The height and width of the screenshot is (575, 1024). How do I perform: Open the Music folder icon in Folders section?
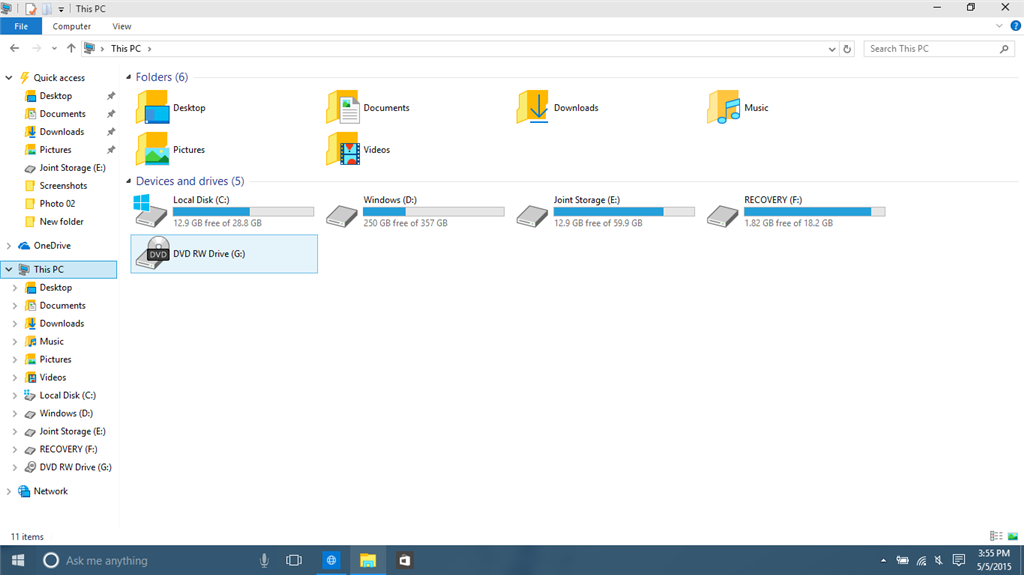click(x=724, y=108)
